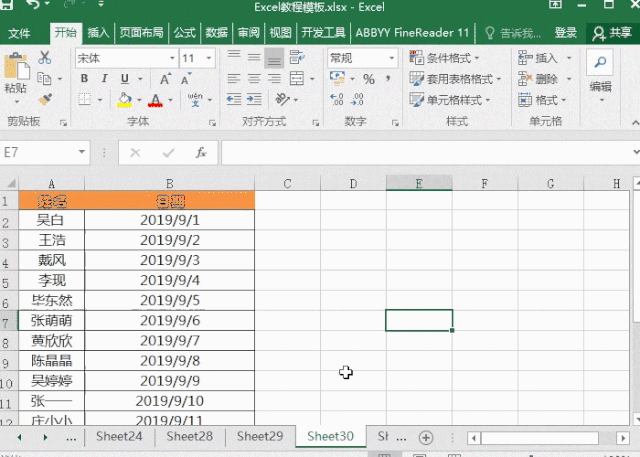Apply yellow fill color bucket
This screenshot has width=640, height=457.
[x=124, y=99]
